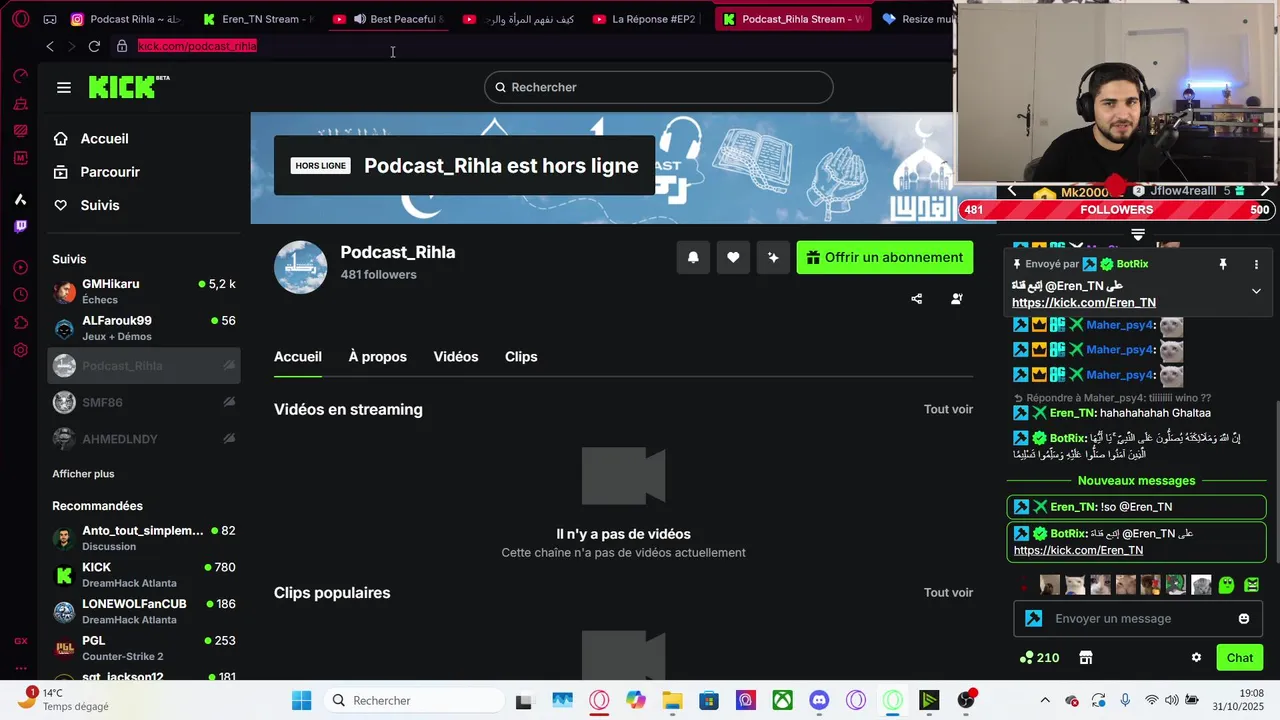Toggle the heart follow button for Podcast_Rihla

pyautogui.click(x=733, y=257)
